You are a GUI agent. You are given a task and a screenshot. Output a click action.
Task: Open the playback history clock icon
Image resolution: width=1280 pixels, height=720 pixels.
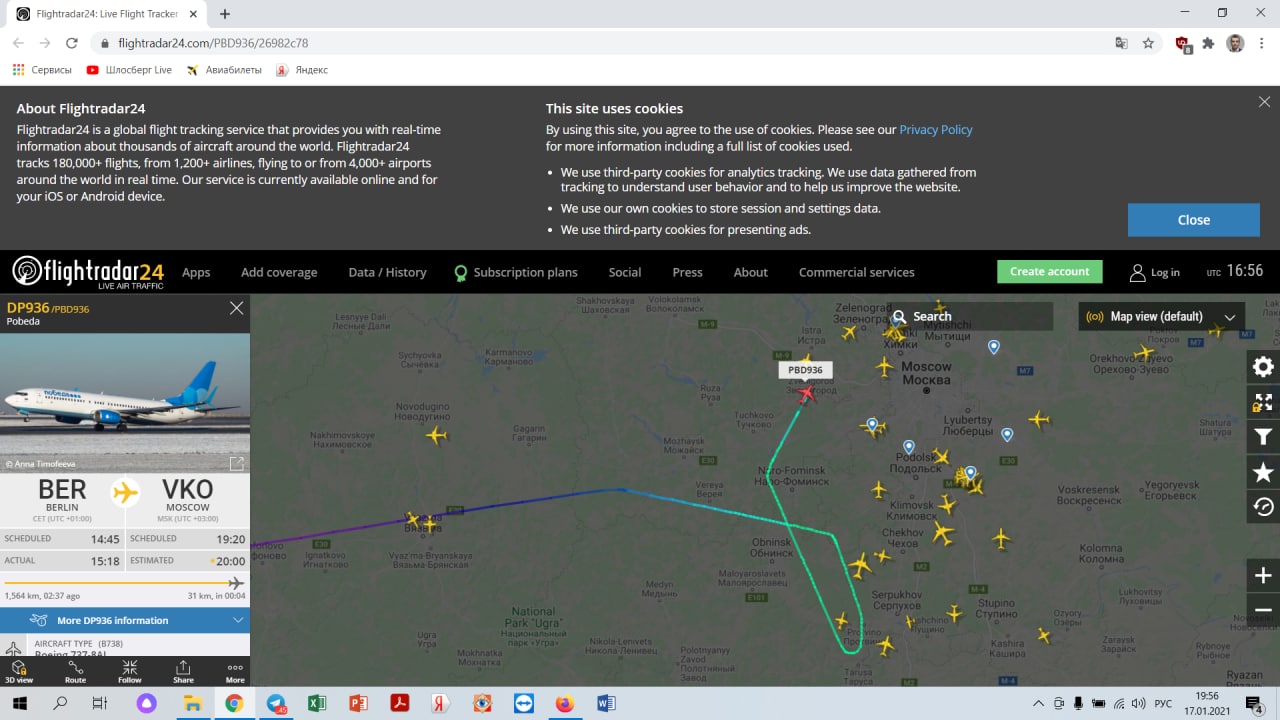point(1263,507)
